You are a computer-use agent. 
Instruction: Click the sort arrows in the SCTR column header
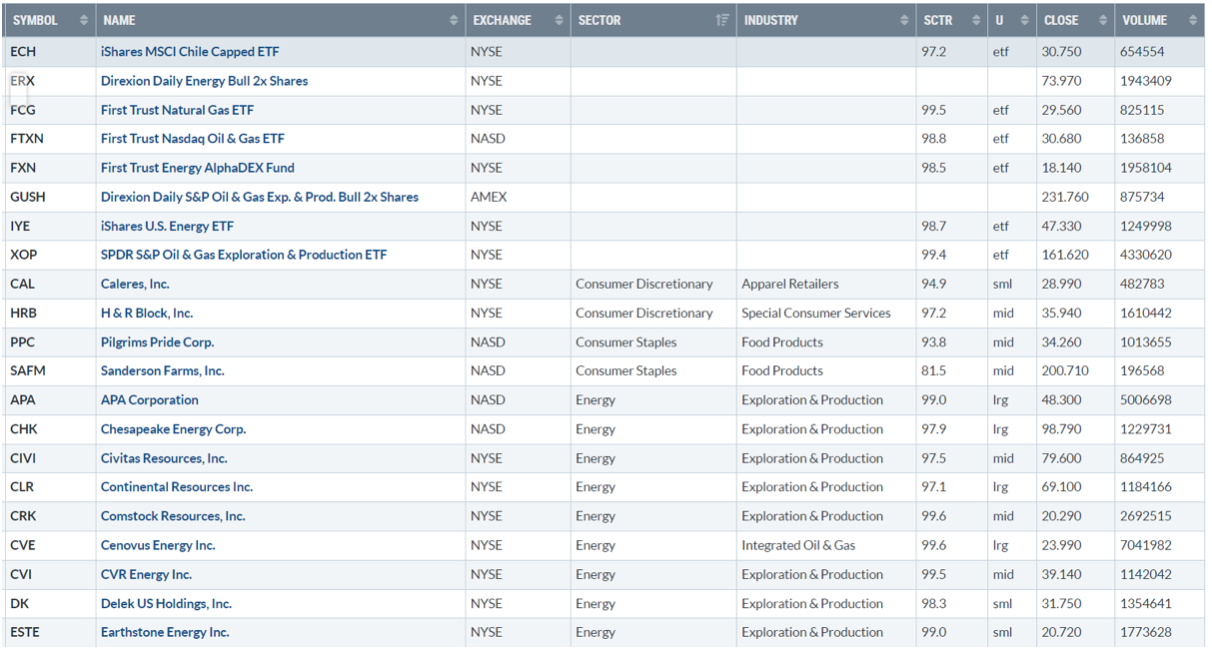pos(974,20)
